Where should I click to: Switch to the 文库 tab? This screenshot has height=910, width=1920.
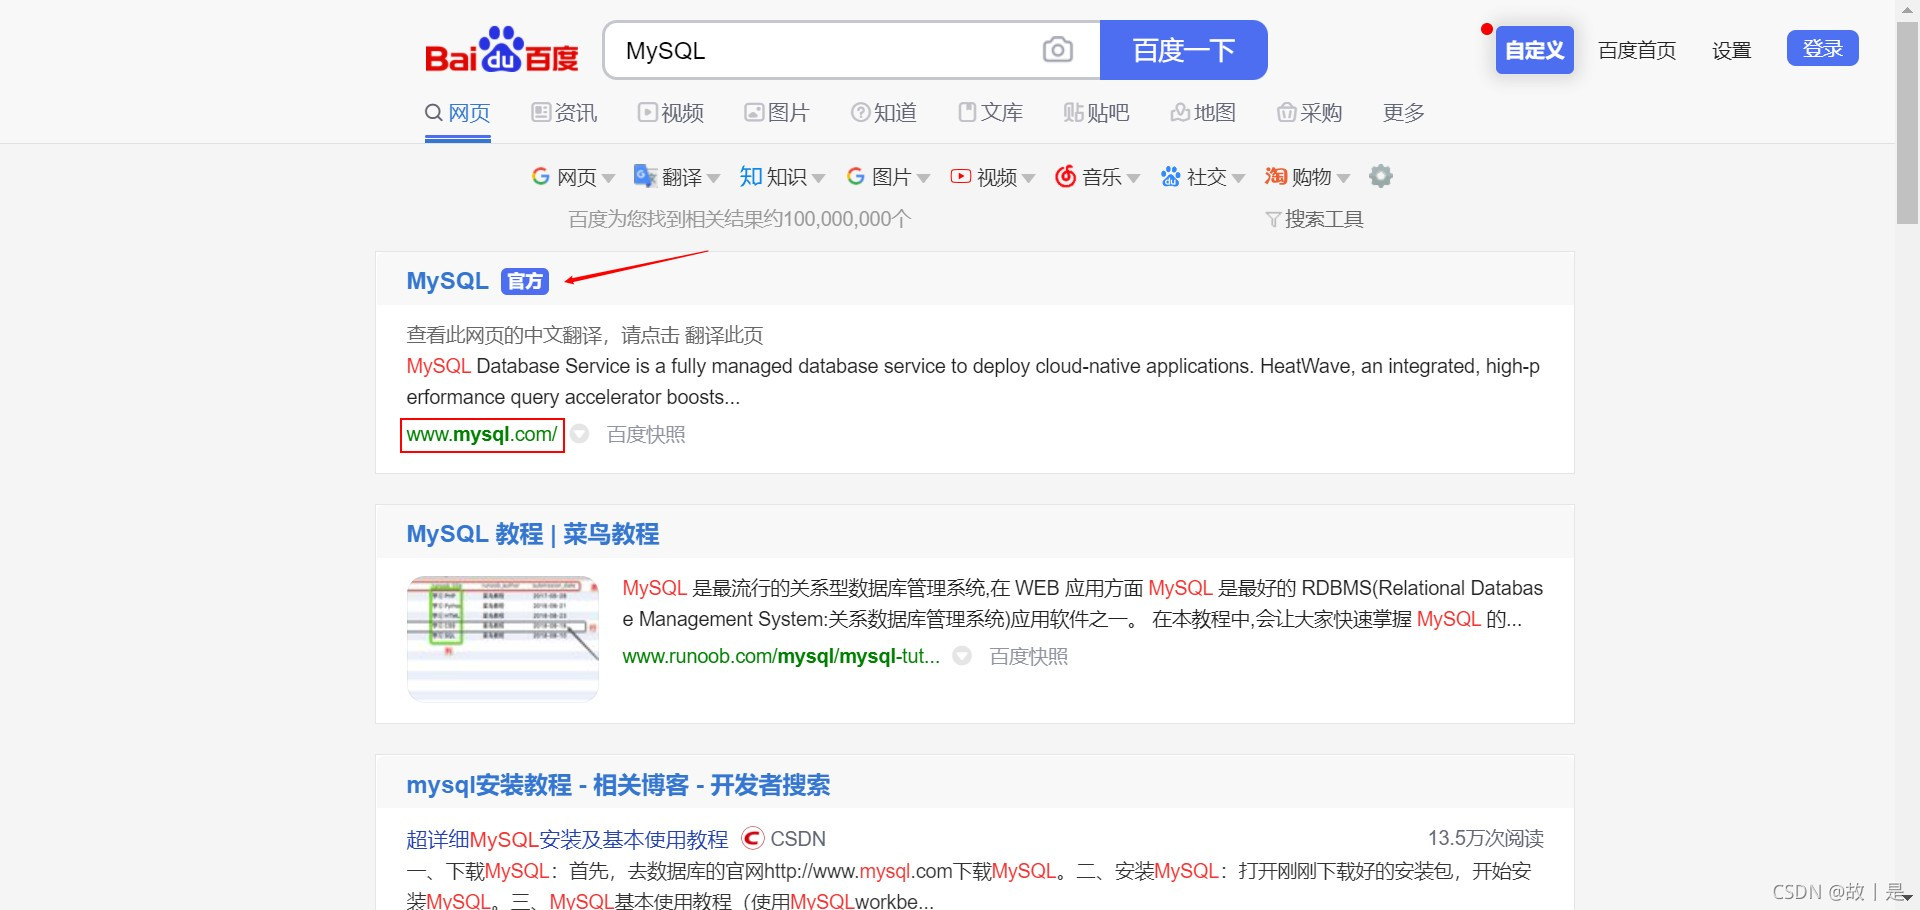click(991, 113)
